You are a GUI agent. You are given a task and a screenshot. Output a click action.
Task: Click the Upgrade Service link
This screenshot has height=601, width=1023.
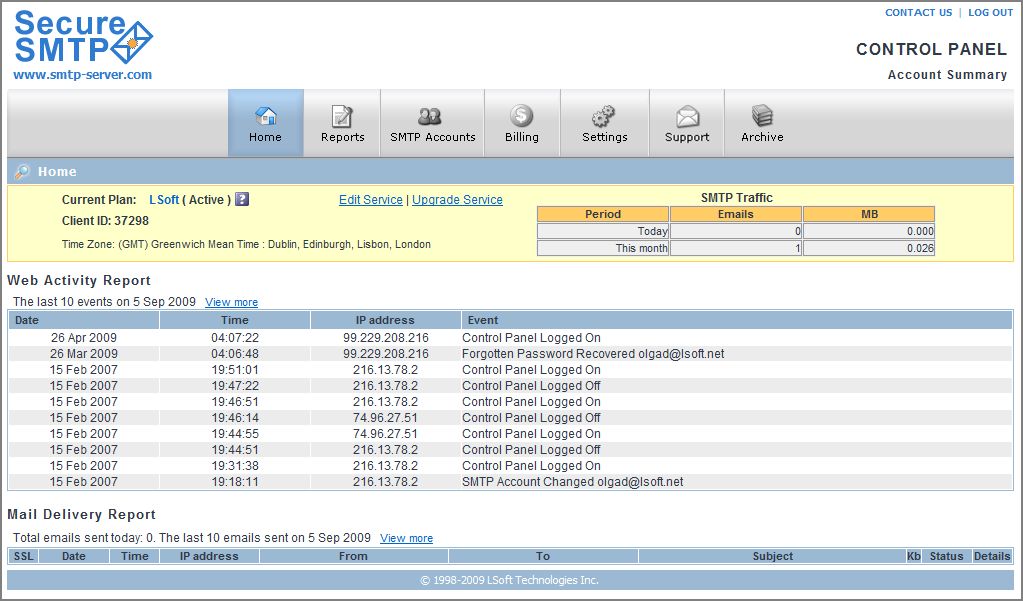457,199
